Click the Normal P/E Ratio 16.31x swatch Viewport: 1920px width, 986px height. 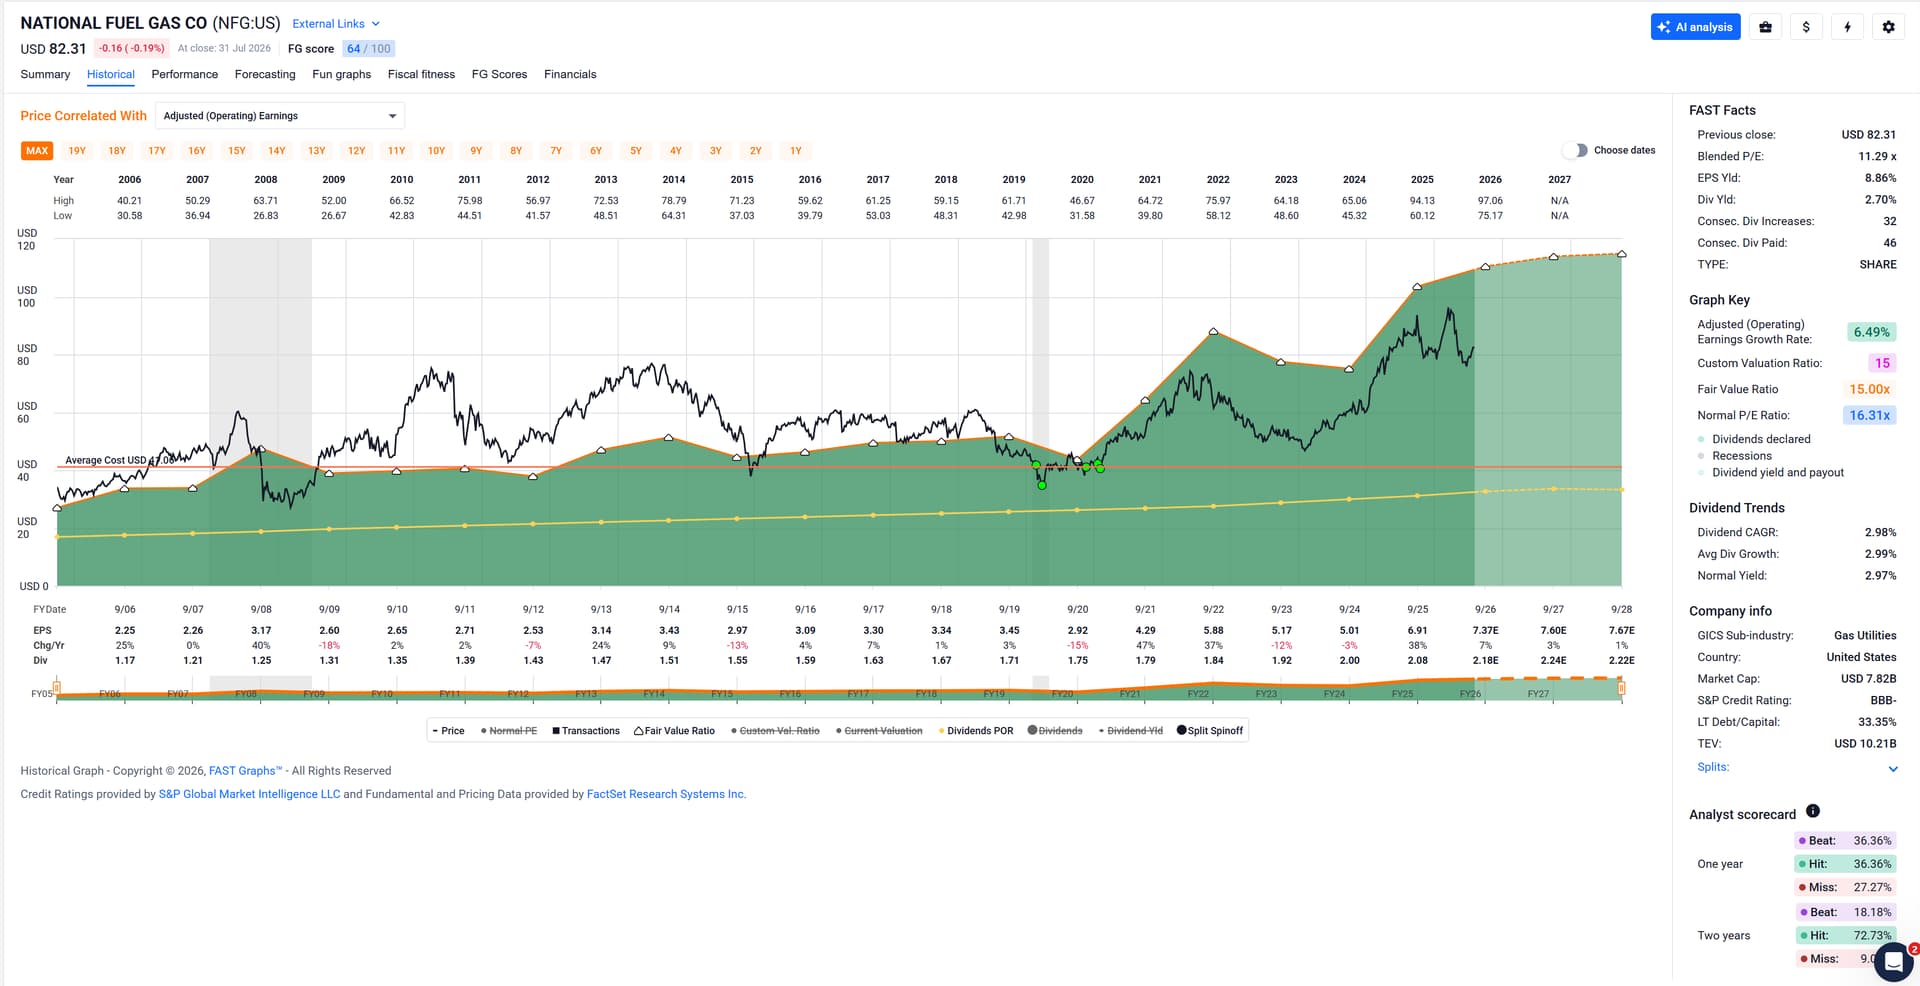click(x=1869, y=415)
